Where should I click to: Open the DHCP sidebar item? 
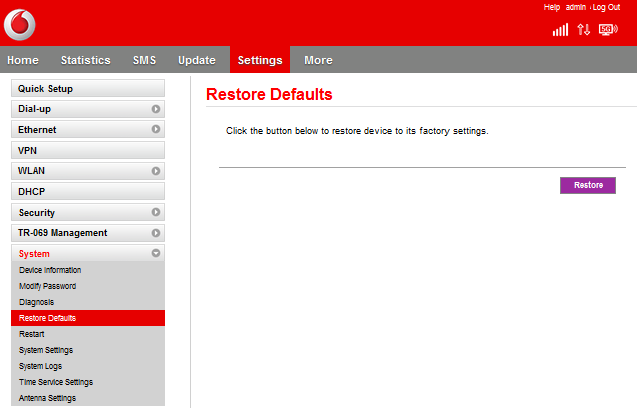click(88, 192)
